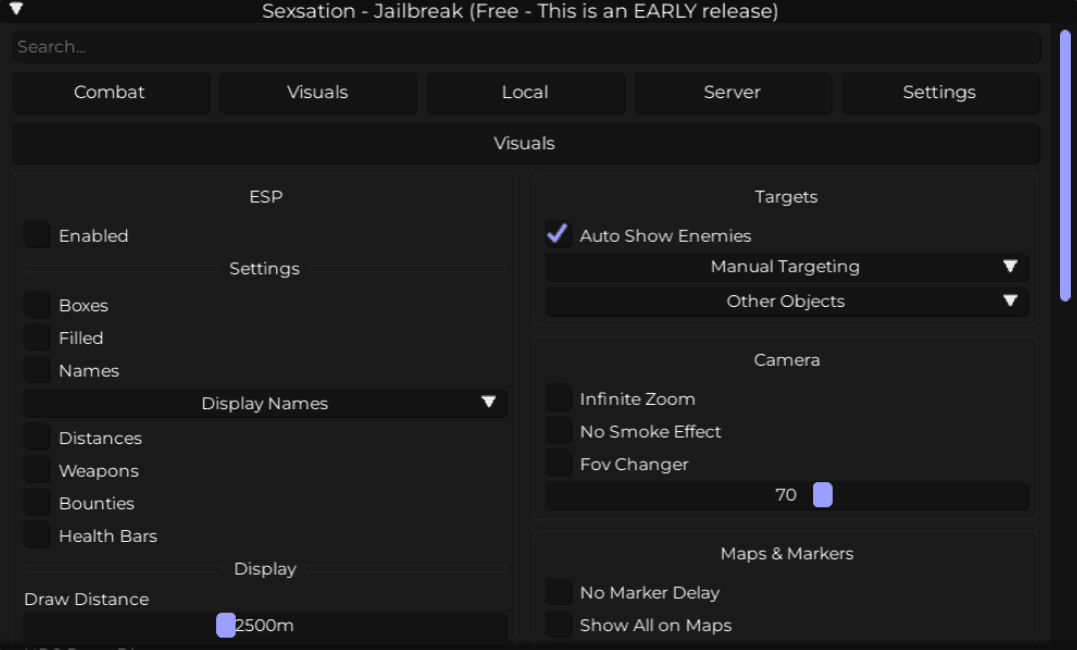Click the Sexsation - Jailbreak window title
Image resolution: width=1077 pixels, height=650 pixels.
(x=520, y=11)
